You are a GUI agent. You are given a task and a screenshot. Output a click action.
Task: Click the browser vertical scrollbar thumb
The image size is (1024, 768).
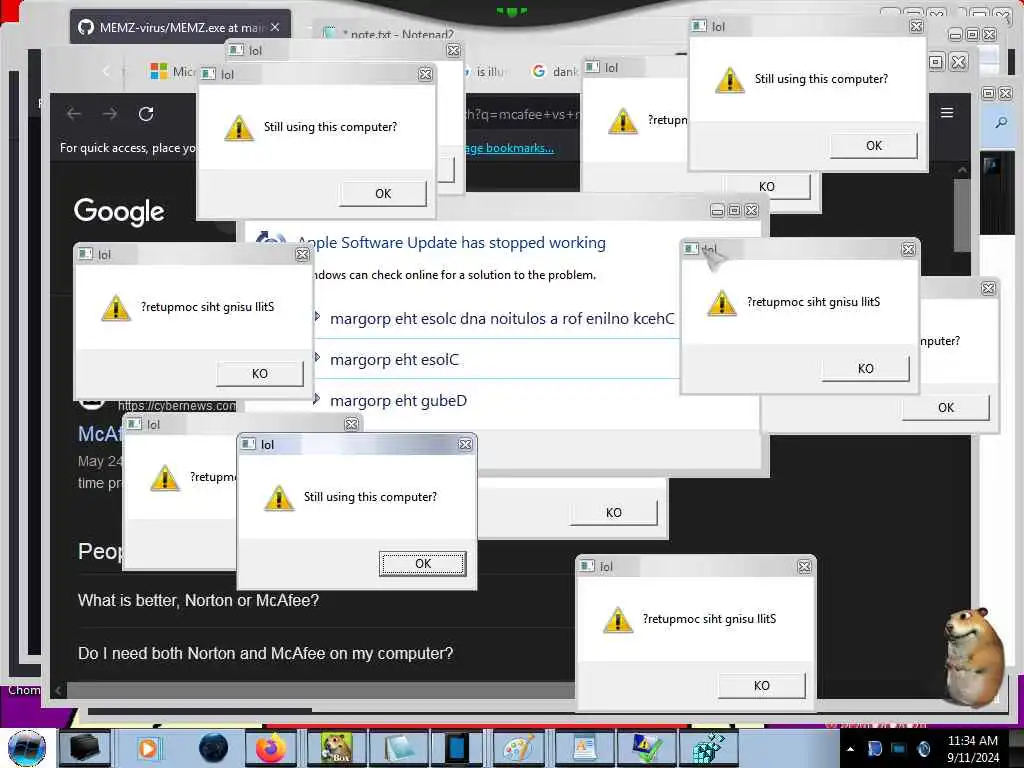[962, 214]
